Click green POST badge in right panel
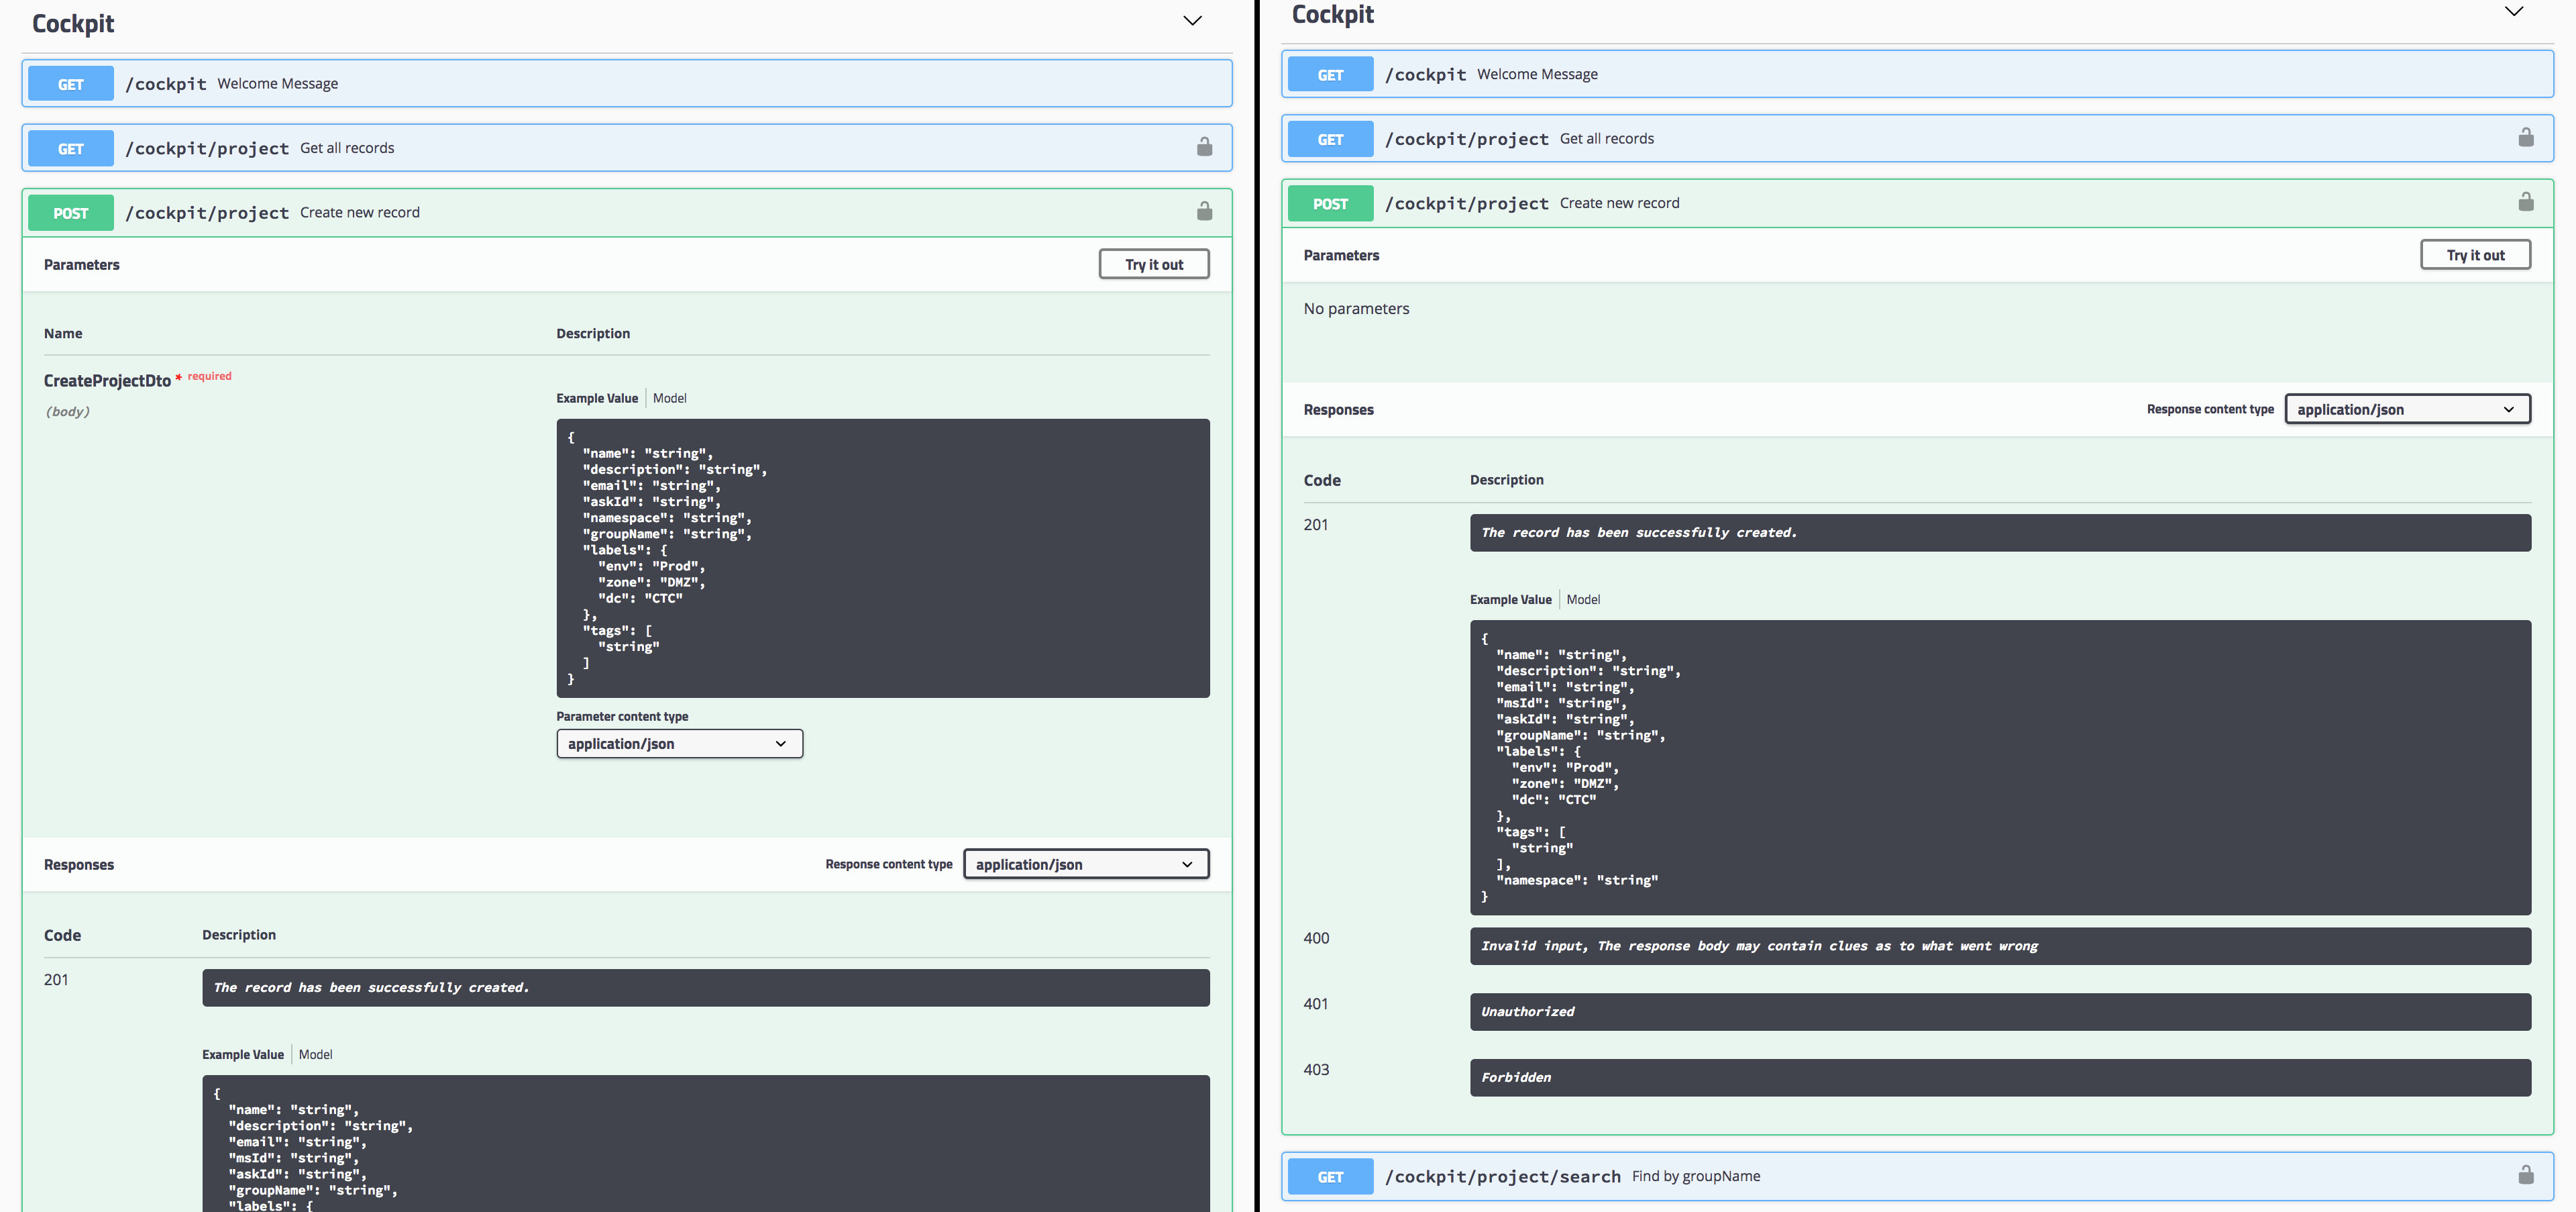Image resolution: width=2576 pixels, height=1212 pixels. click(x=1330, y=203)
